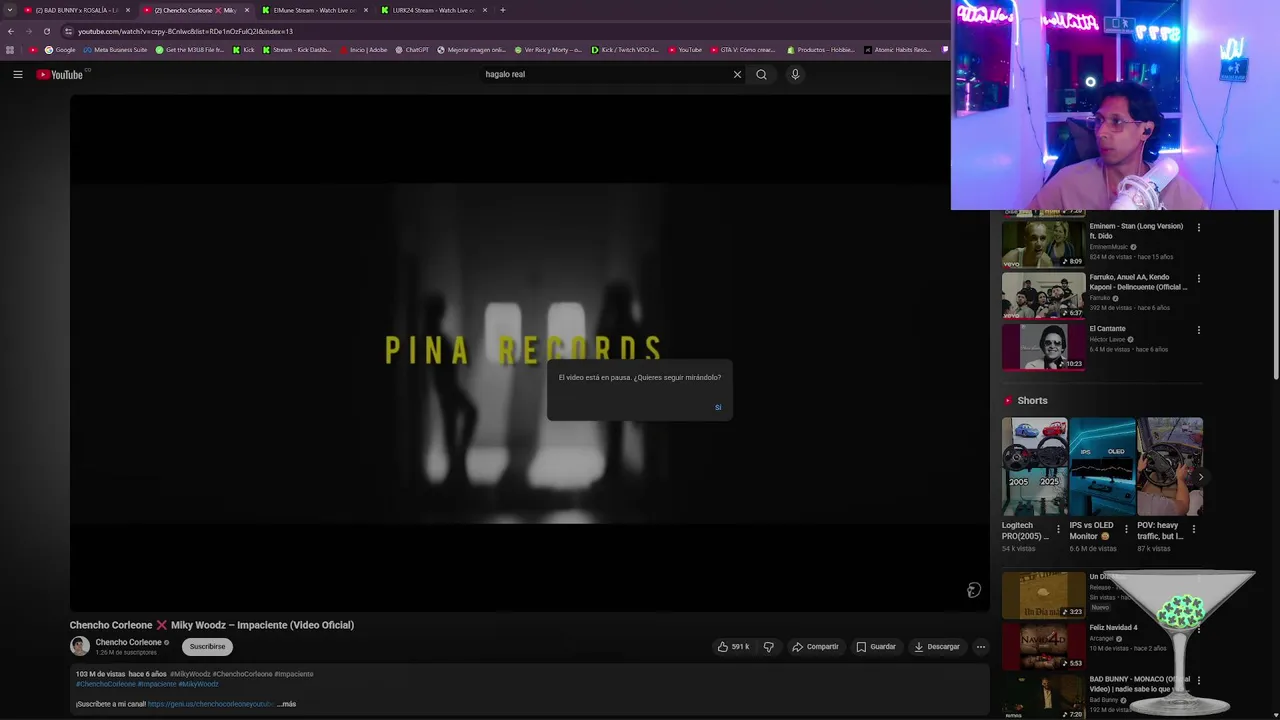This screenshot has height=720, width=1280.
Task: Open Ver Rick y Morty bookmark
Action: pos(548,50)
